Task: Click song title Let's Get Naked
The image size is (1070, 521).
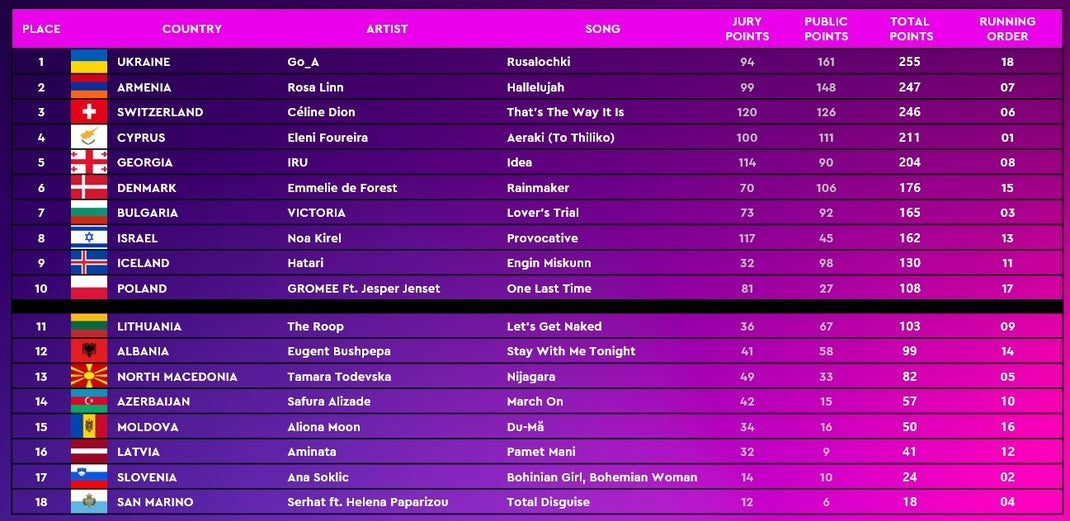Action: coord(554,326)
